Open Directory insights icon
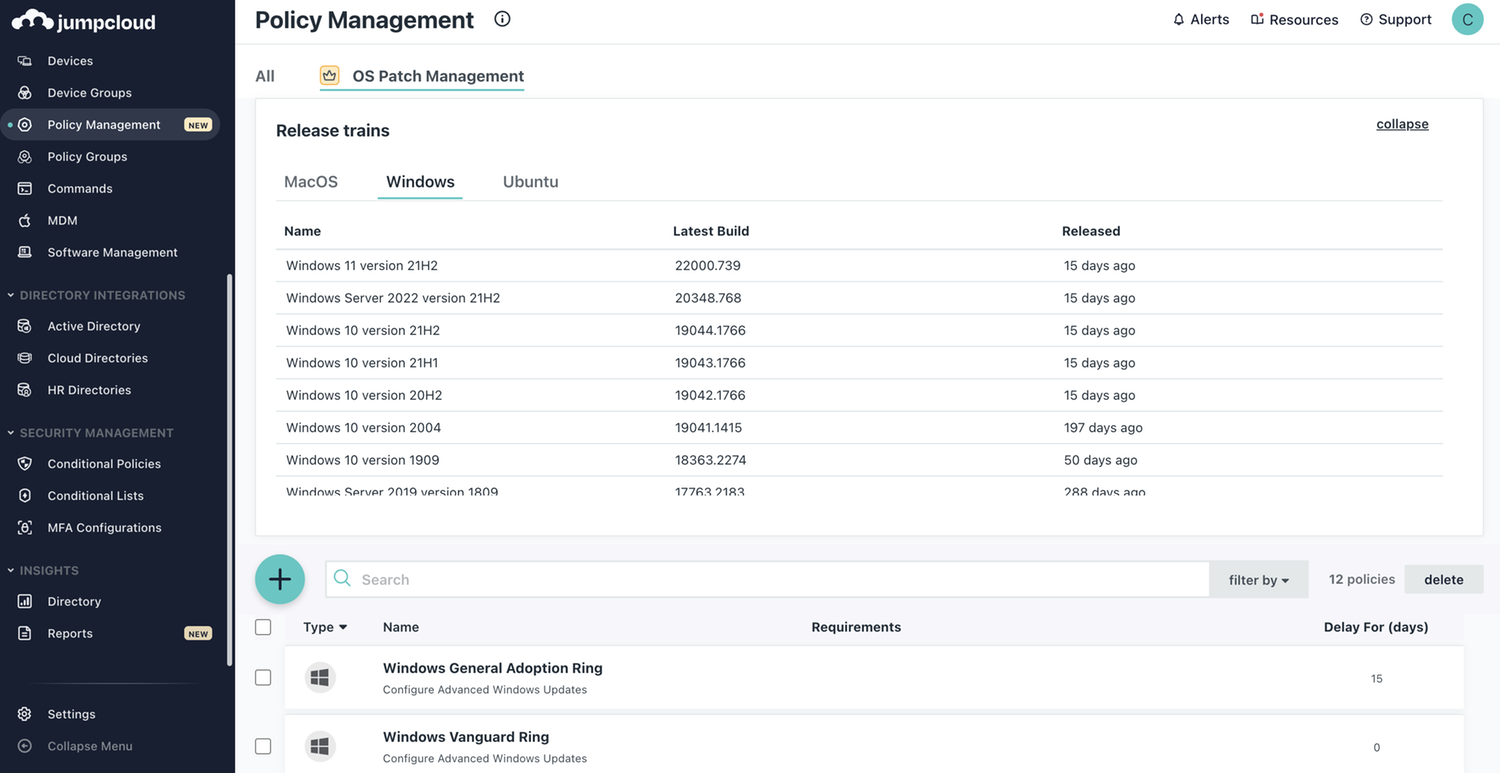The height and width of the screenshot is (773, 1500). coord(25,602)
